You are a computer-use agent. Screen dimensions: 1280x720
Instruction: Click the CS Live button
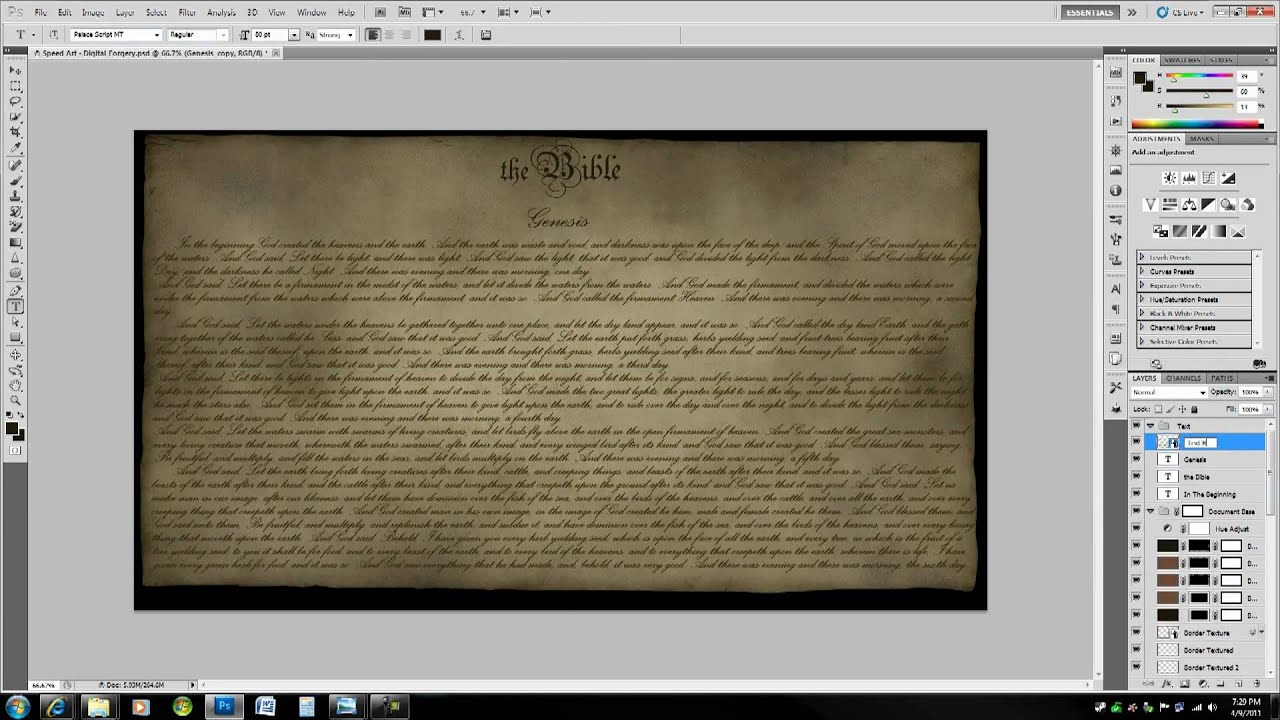click(1178, 12)
